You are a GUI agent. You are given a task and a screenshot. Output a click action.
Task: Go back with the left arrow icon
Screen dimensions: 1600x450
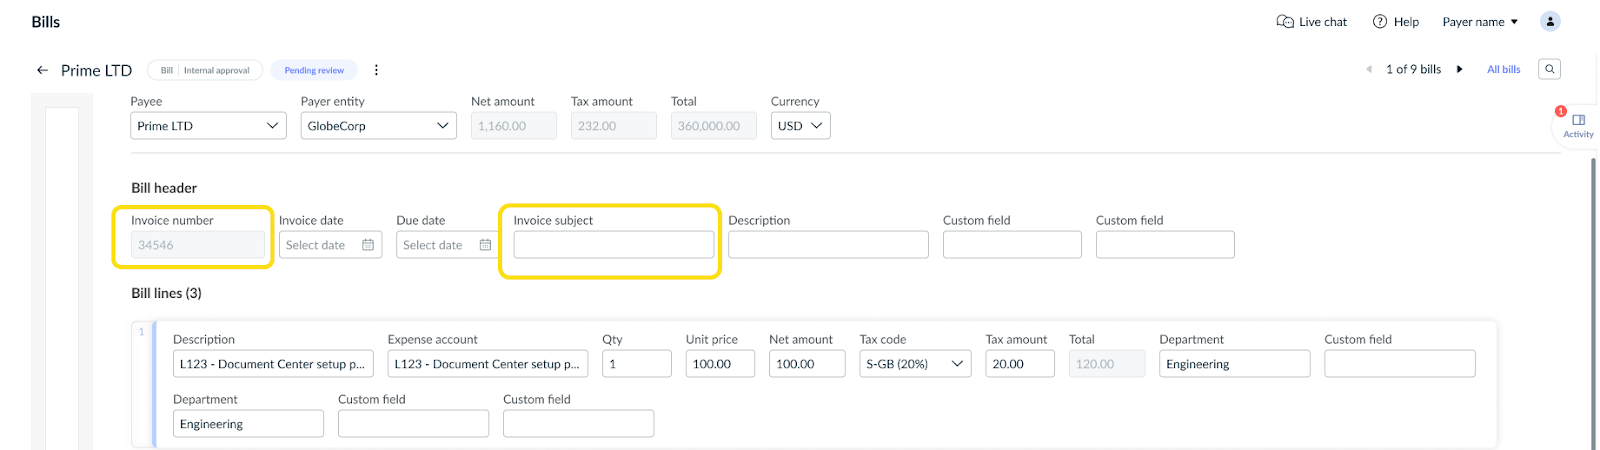42,70
